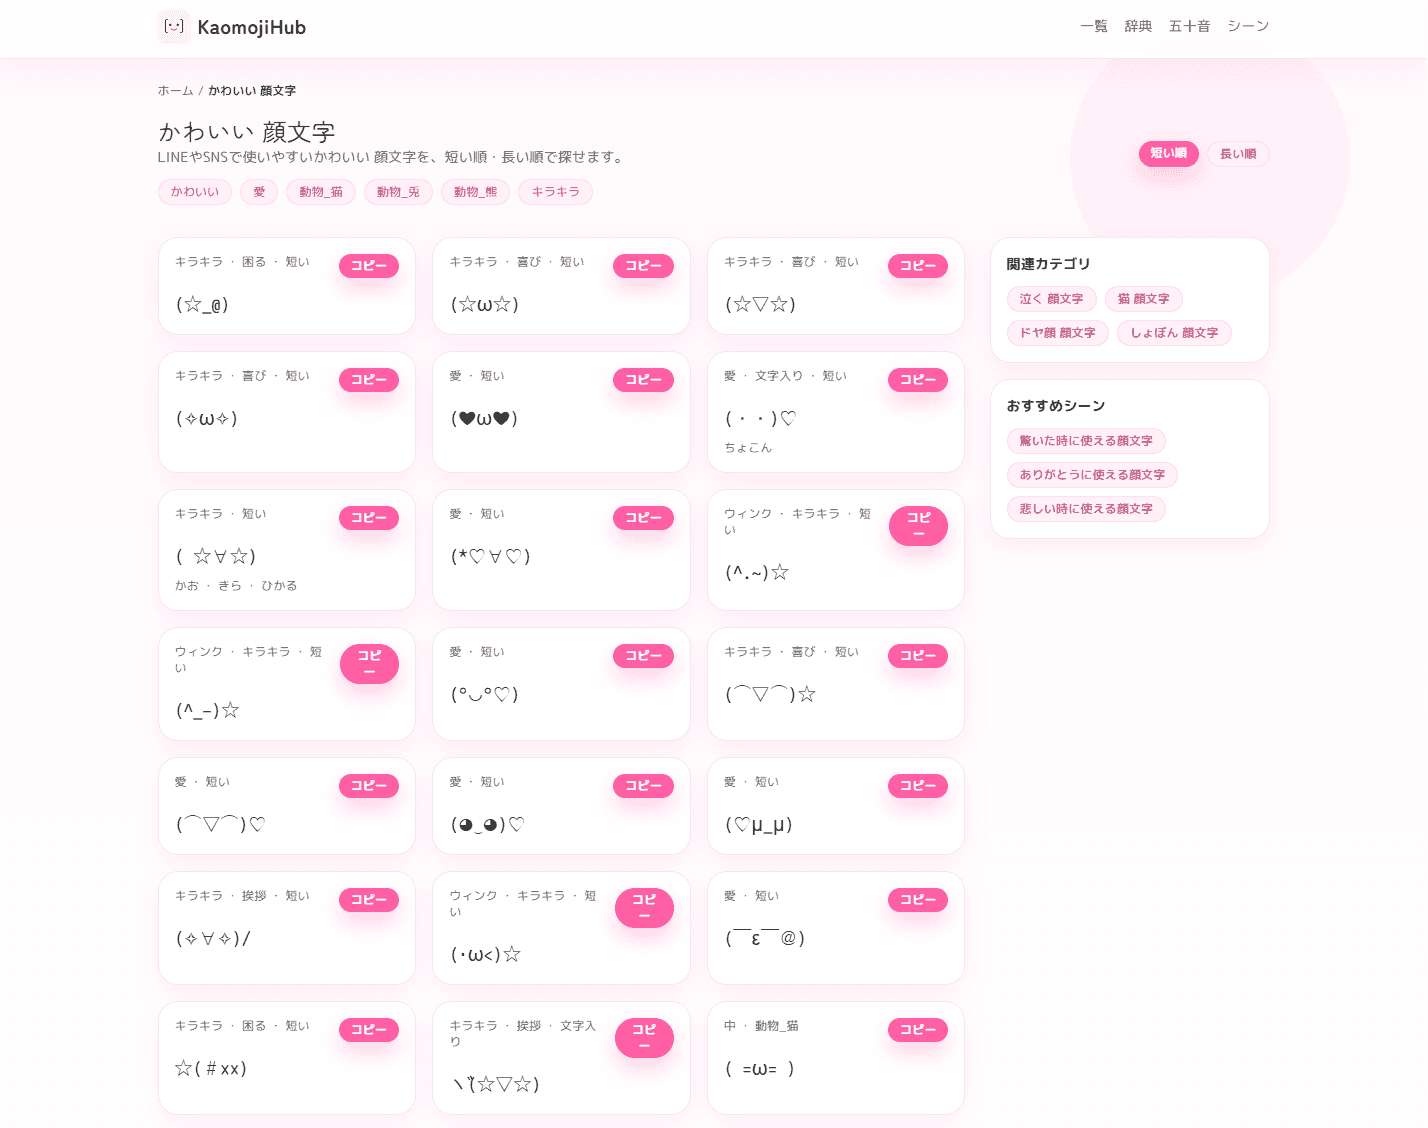Copy the ( =ω= ) cat kaomoji

[917, 1029]
